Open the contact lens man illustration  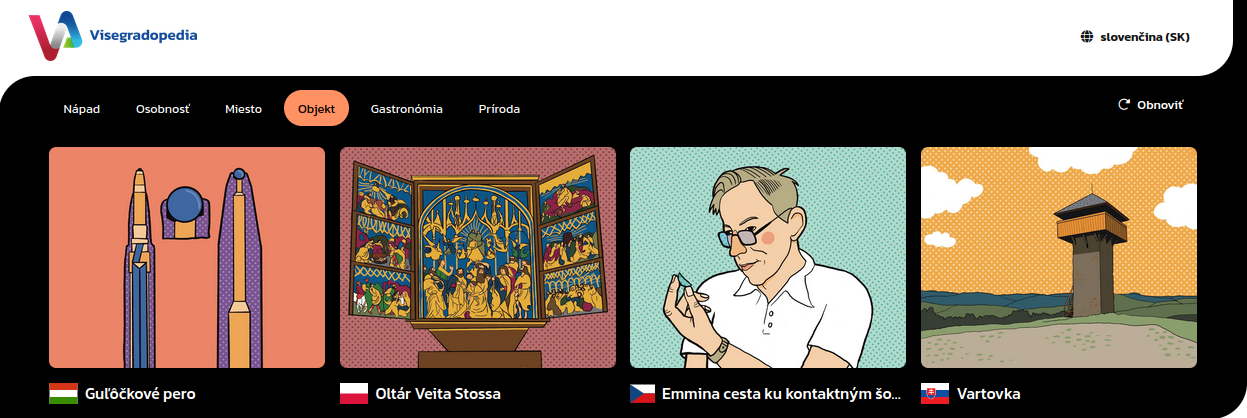coord(768,258)
